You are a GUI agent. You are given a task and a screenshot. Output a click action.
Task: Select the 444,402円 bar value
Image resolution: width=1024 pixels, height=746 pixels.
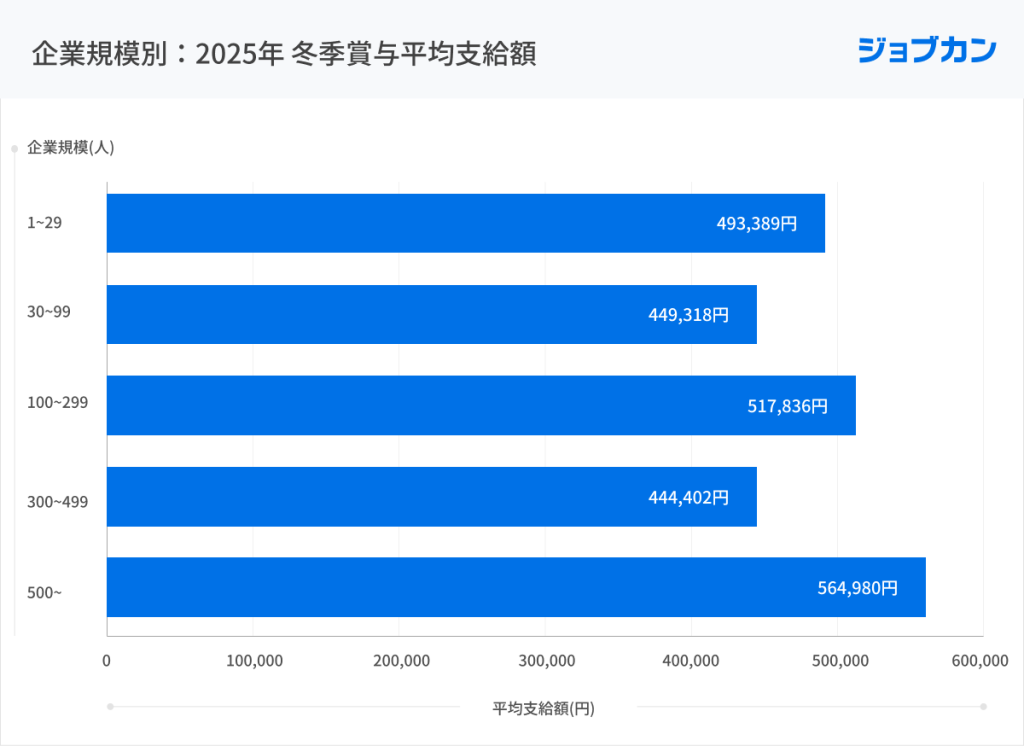tap(688, 497)
